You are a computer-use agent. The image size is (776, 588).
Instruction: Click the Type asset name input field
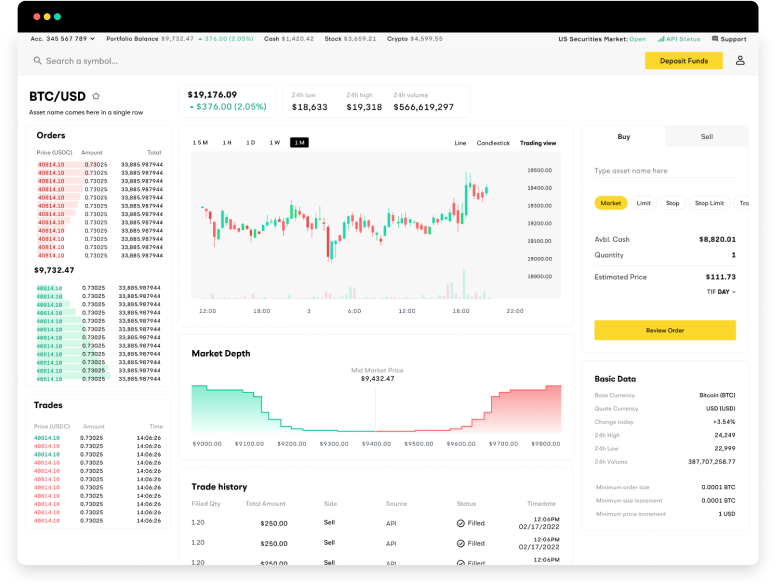click(664, 171)
